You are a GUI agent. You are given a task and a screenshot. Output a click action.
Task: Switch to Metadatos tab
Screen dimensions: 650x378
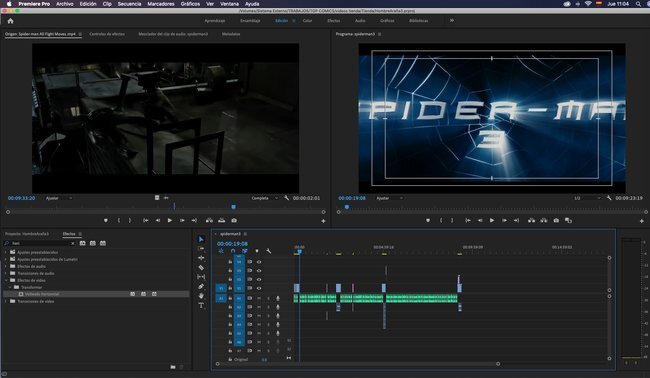coord(231,34)
